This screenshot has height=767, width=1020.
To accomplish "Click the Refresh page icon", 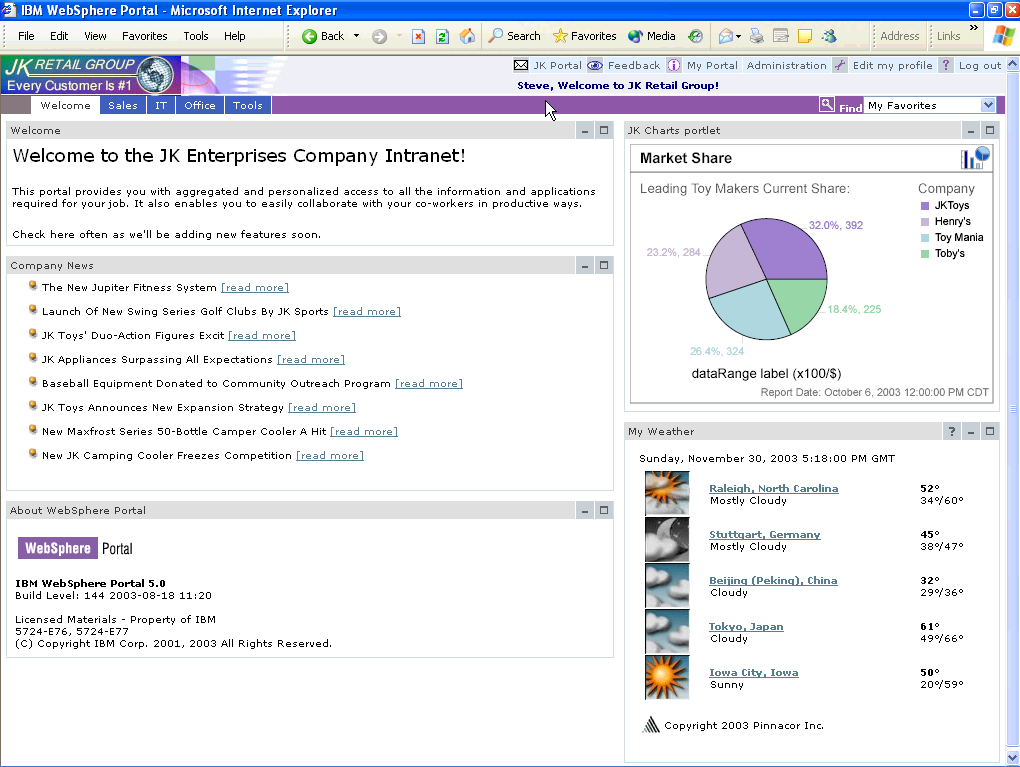I will tap(442, 36).
